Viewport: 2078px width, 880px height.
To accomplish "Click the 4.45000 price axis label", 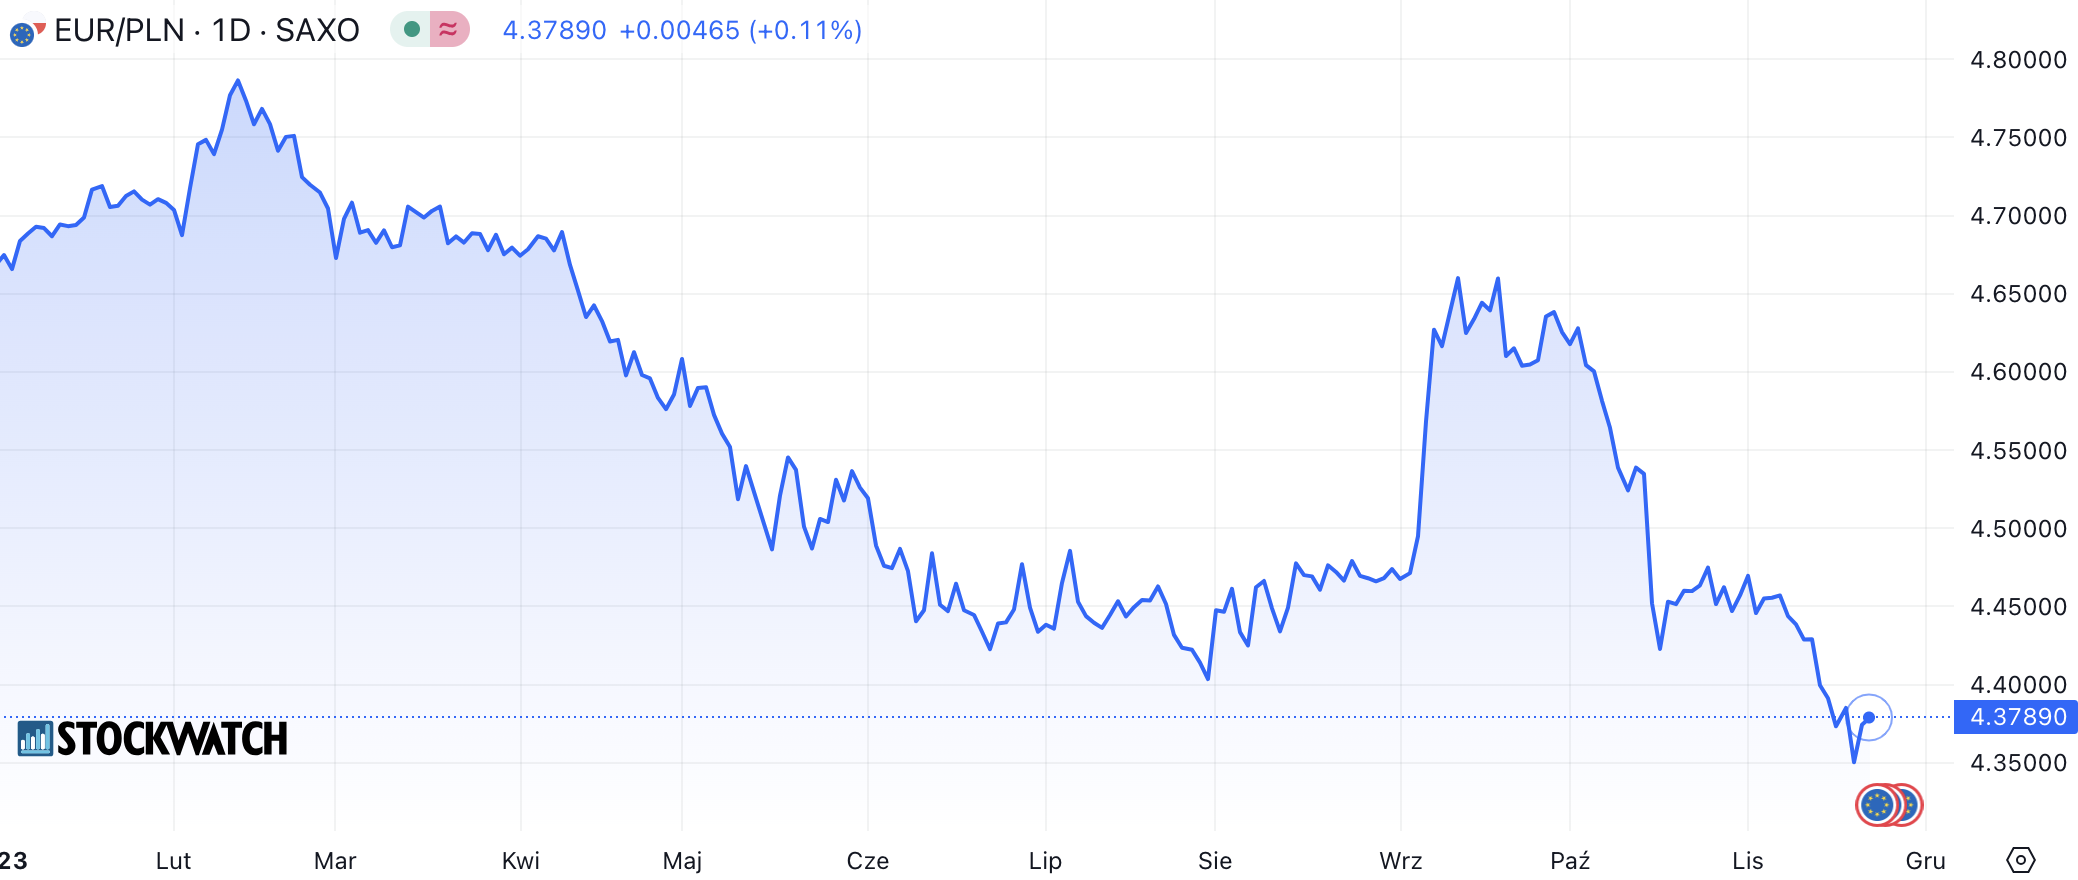I will (x=2018, y=607).
